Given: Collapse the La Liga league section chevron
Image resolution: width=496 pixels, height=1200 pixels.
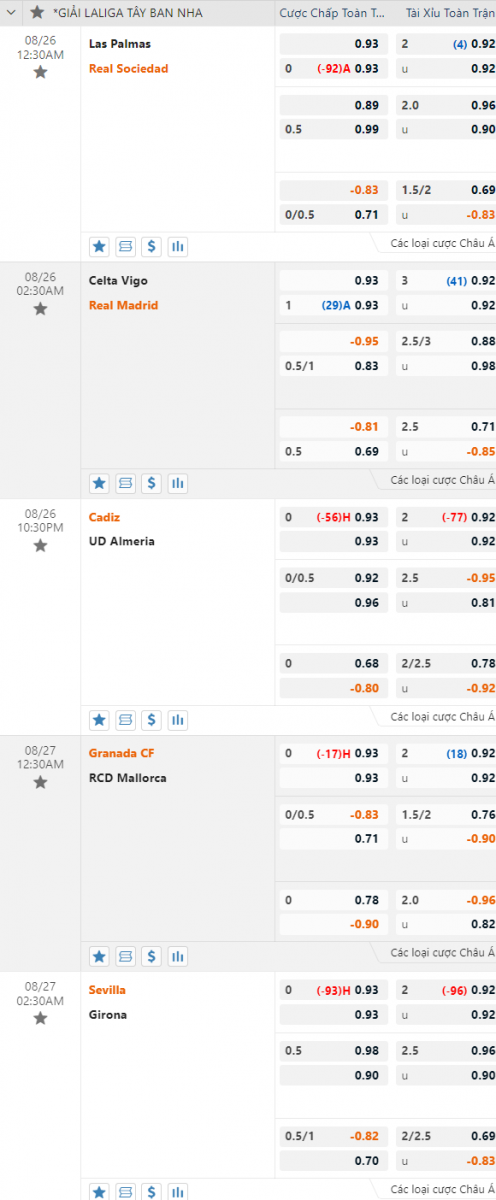Looking at the screenshot, I should pyautogui.click(x=11, y=12).
